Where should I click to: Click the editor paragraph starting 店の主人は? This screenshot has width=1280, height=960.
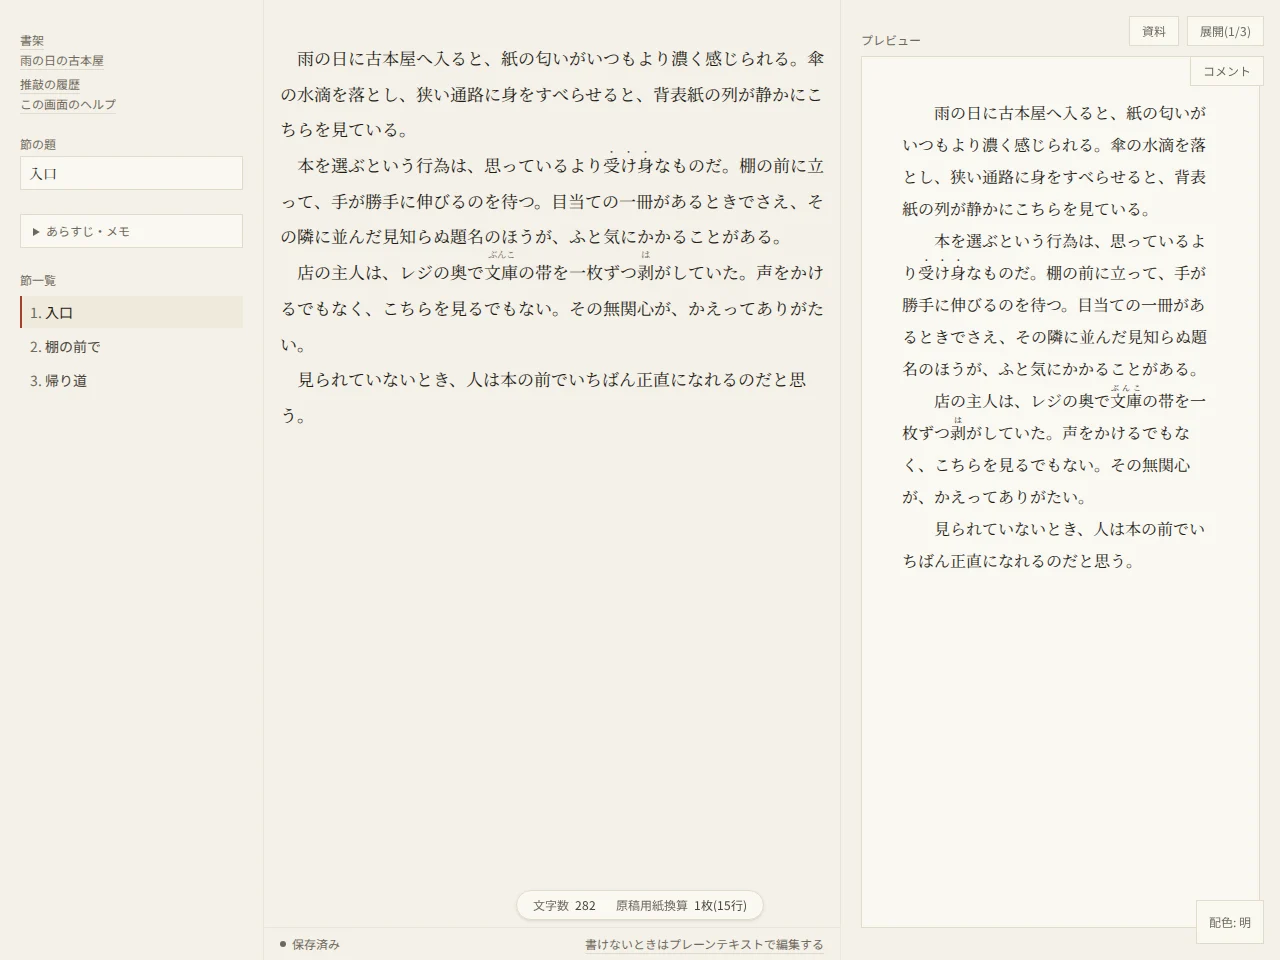click(x=552, y=308)
